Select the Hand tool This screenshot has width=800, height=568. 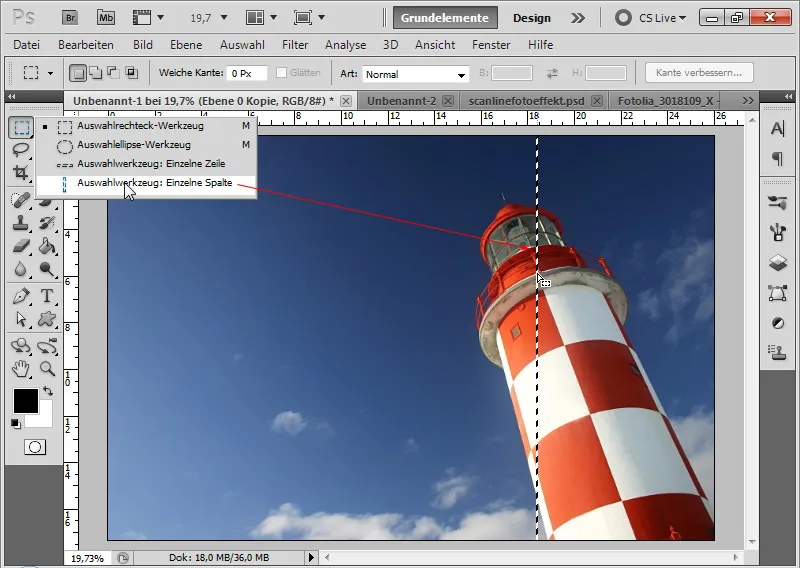pos(21,368)
